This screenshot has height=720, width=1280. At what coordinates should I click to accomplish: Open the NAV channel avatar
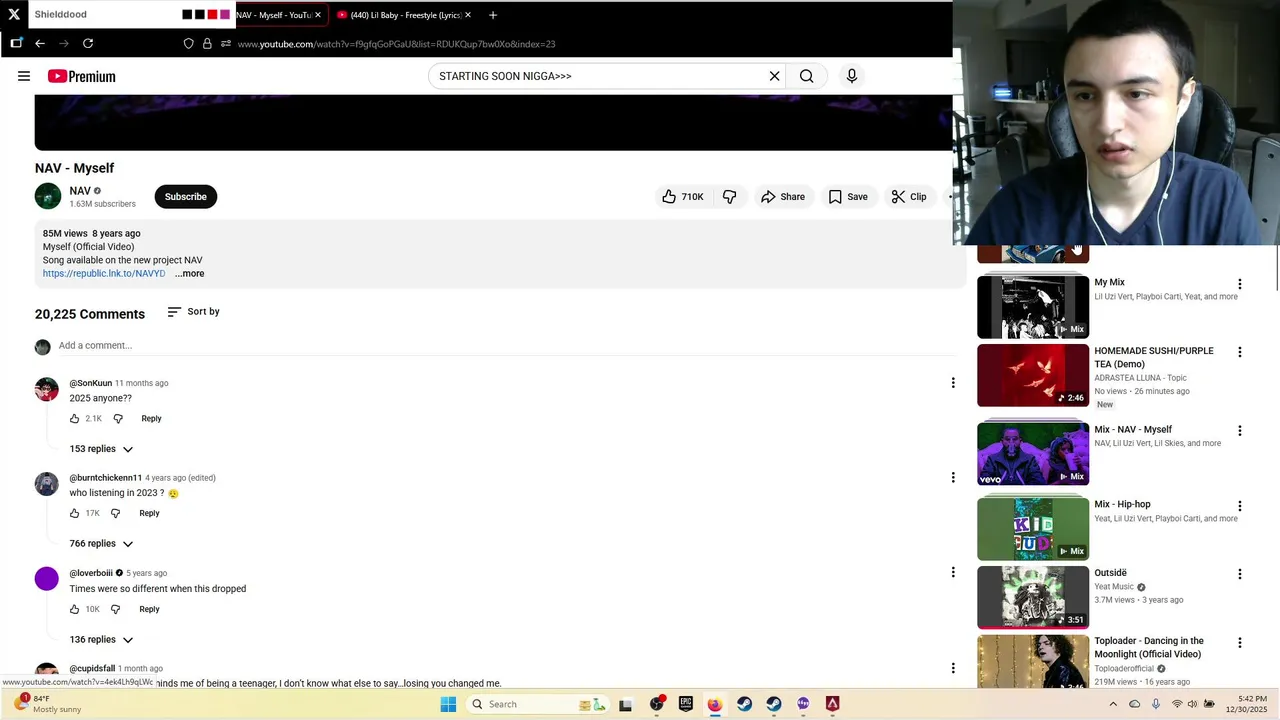point(48,197)
